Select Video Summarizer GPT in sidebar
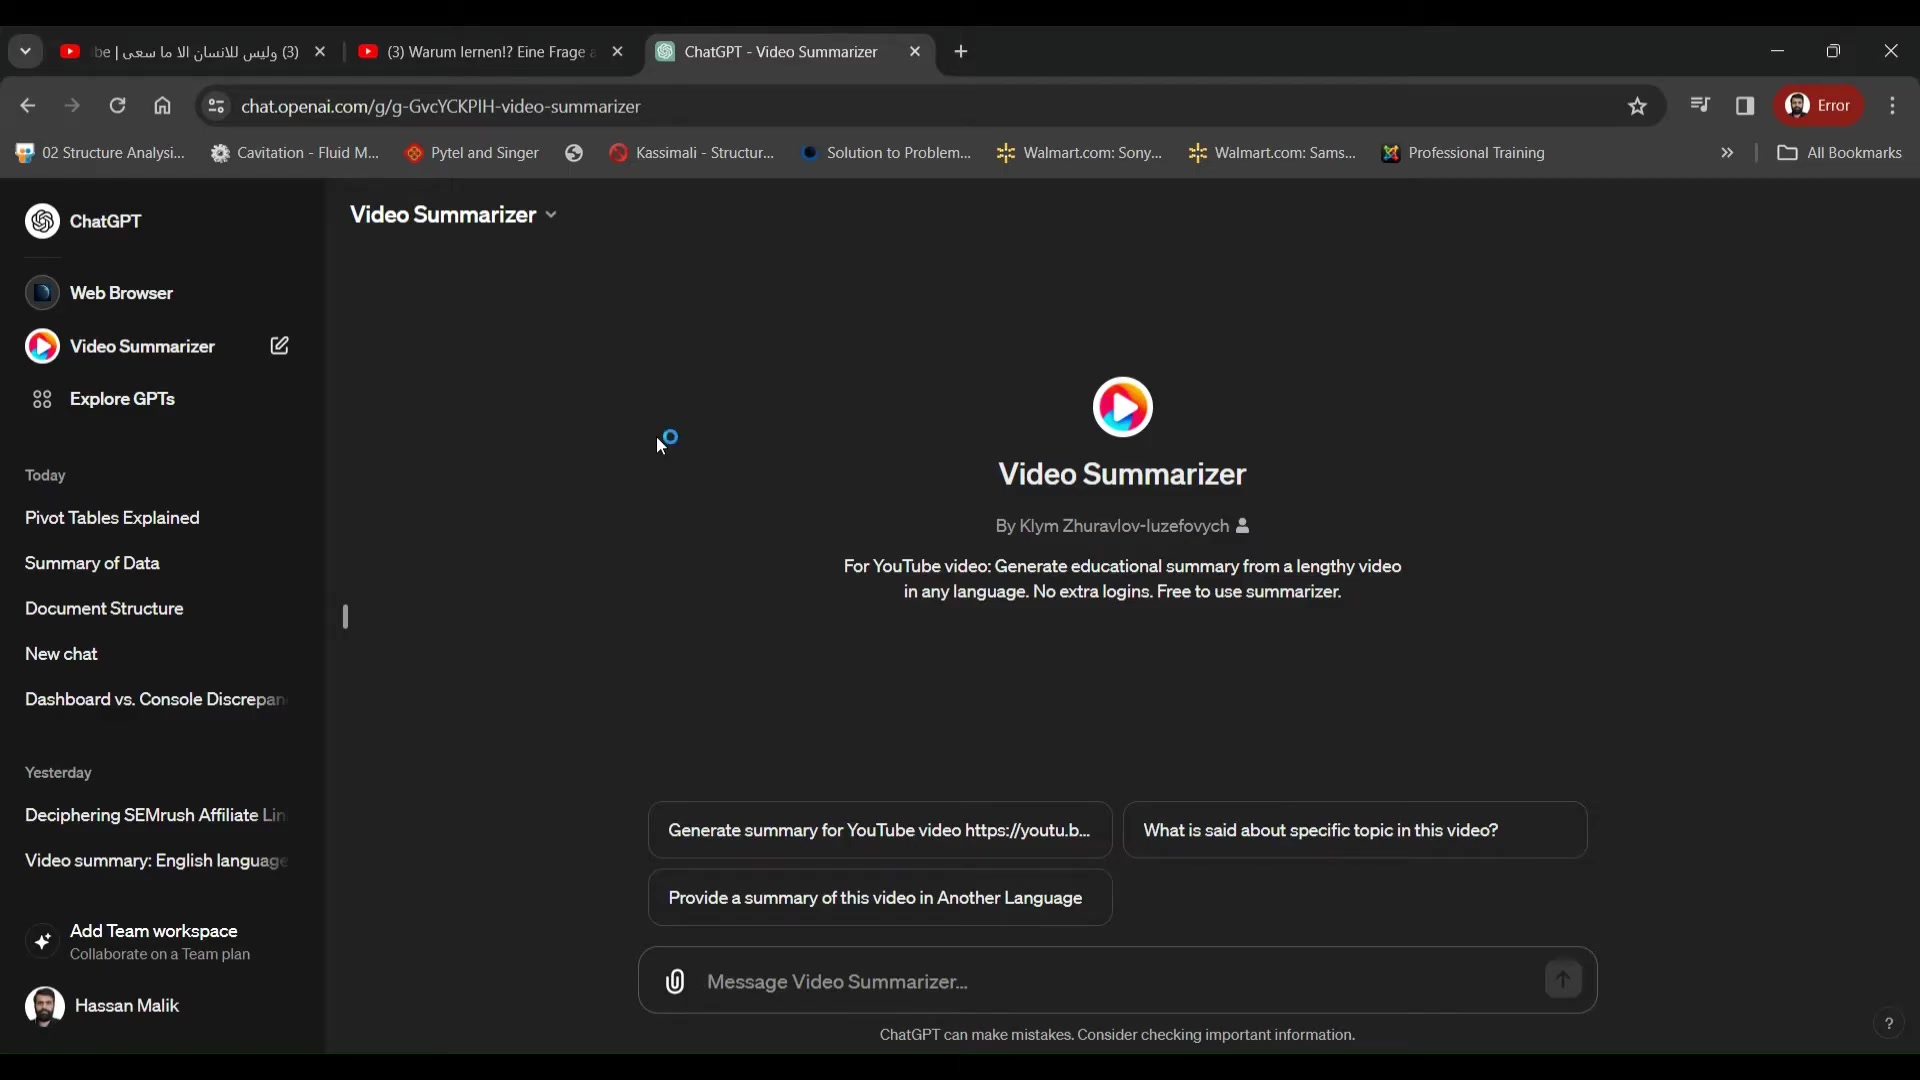The width and height of the screenshot is (1920, 1080). [x=121, y=346]
